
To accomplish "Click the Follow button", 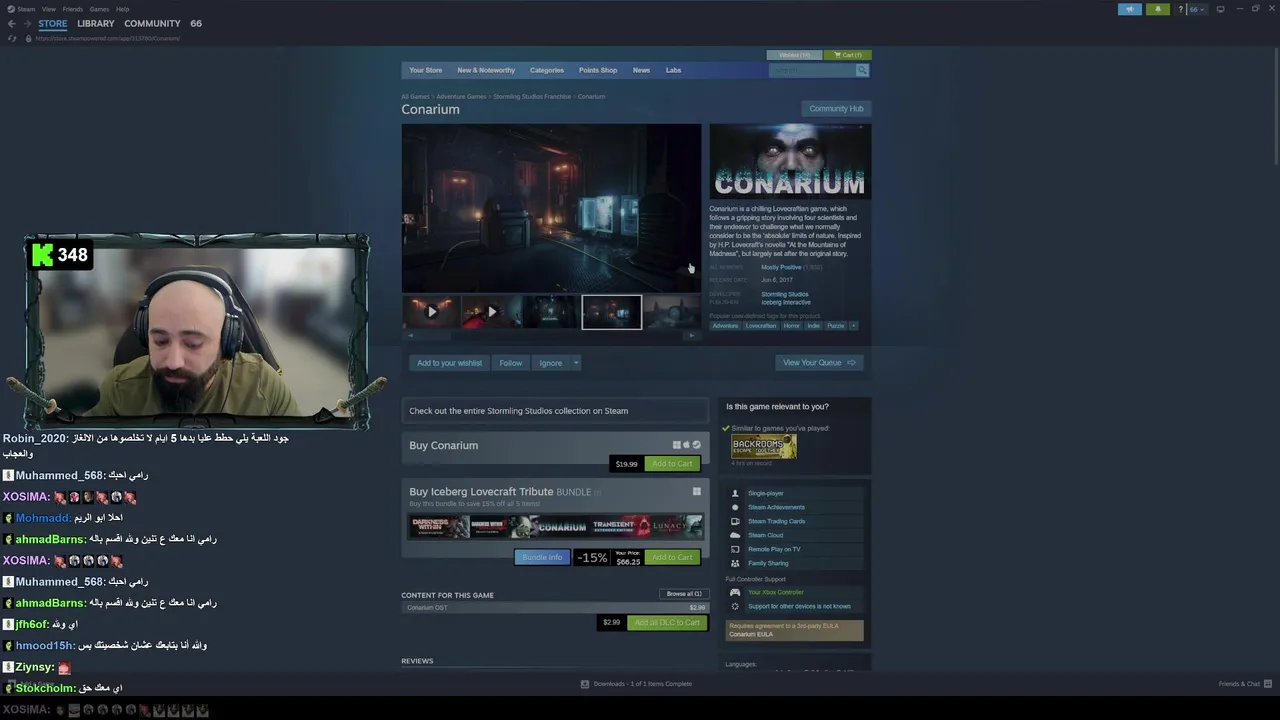I will [510, 363].
